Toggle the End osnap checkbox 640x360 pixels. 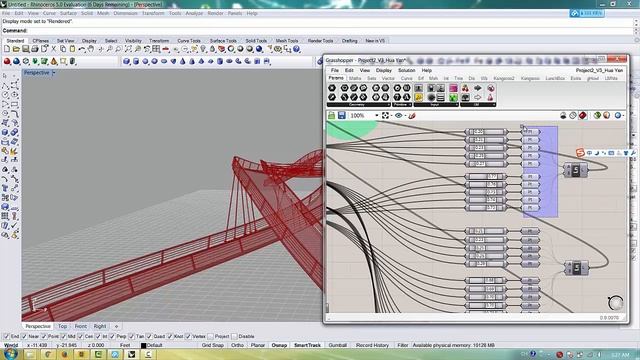coord(6,337)
